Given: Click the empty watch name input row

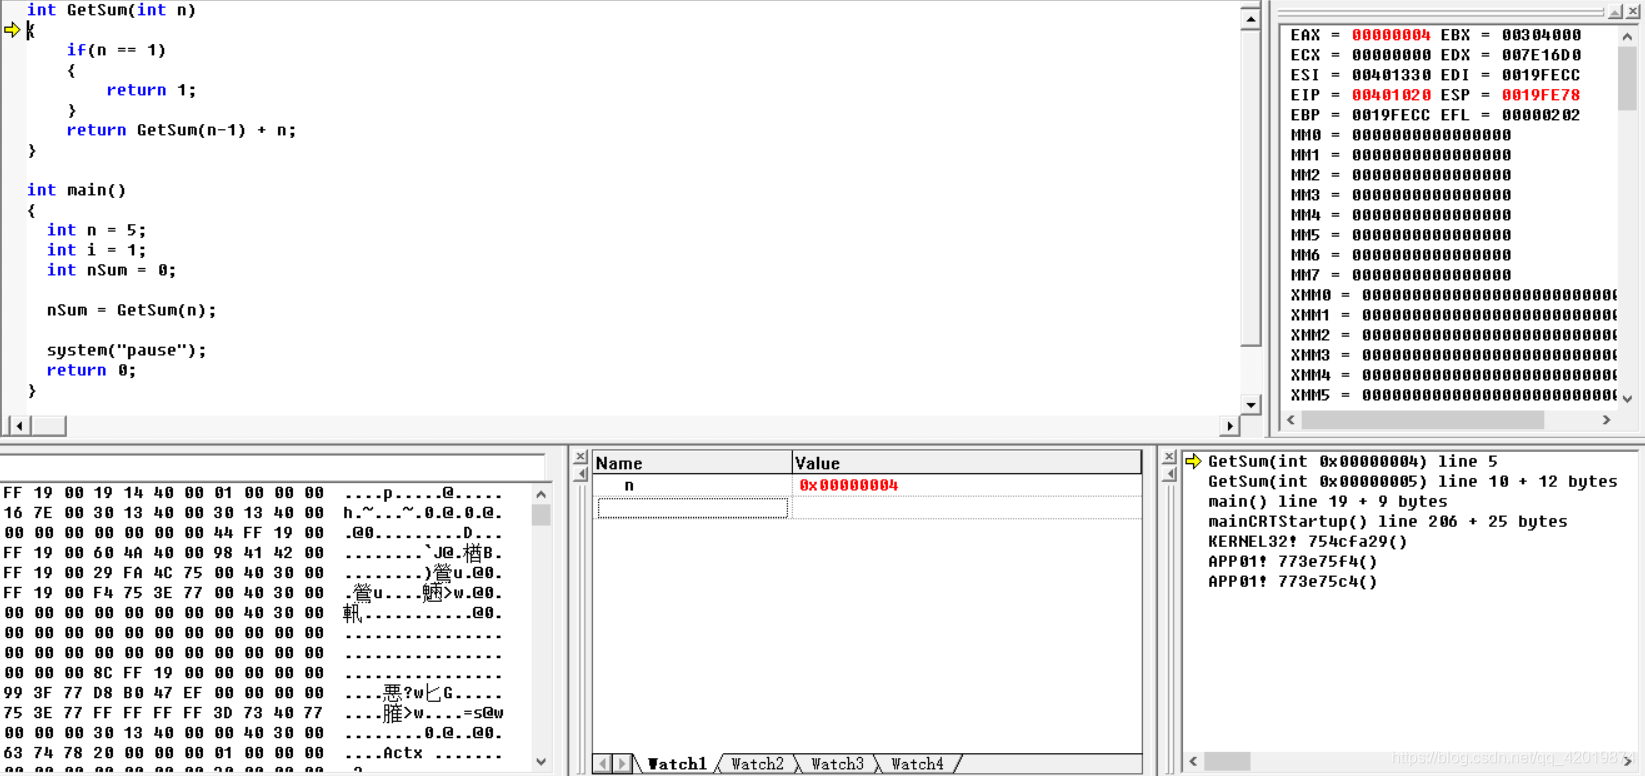Looking at the screenshot, I should 693,508.
